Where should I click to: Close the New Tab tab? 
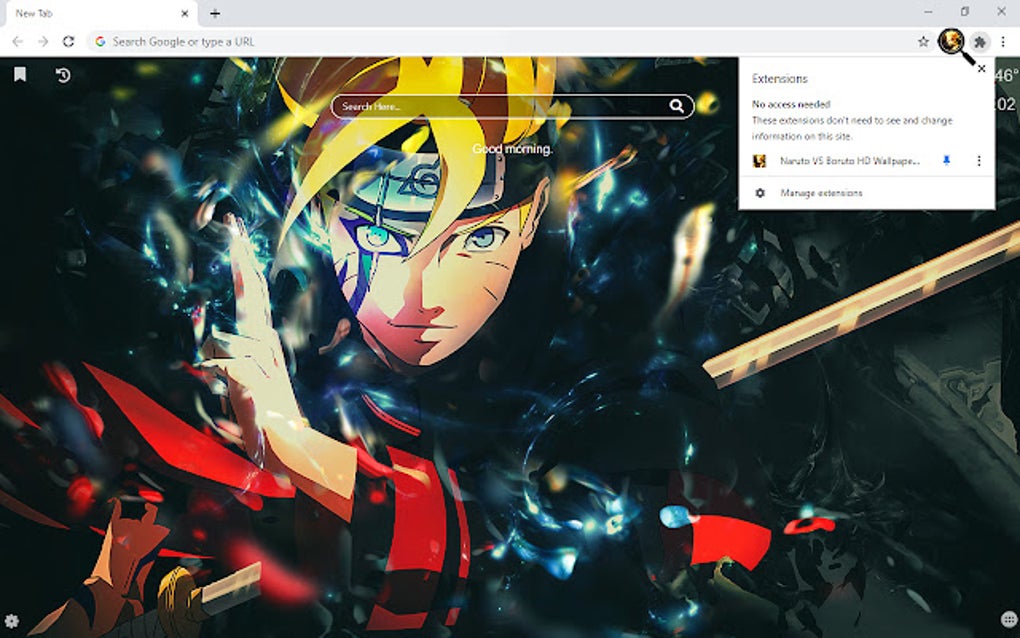185,13
